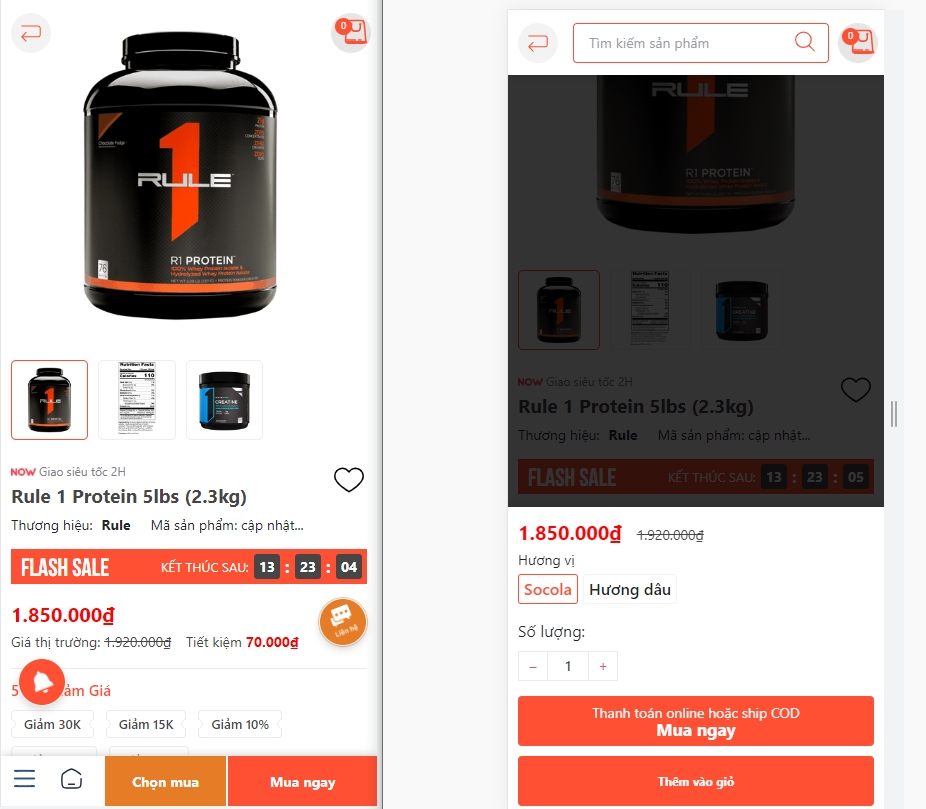
Task: Click the back arrow beside the search box
Action: (x=537, y=43)
